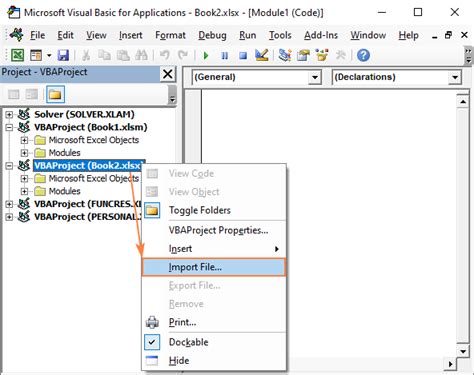The image size is (474, 375).
Task: Click the Undo toolbar icon
Action: pyautogui.click(x=165, y=55)
